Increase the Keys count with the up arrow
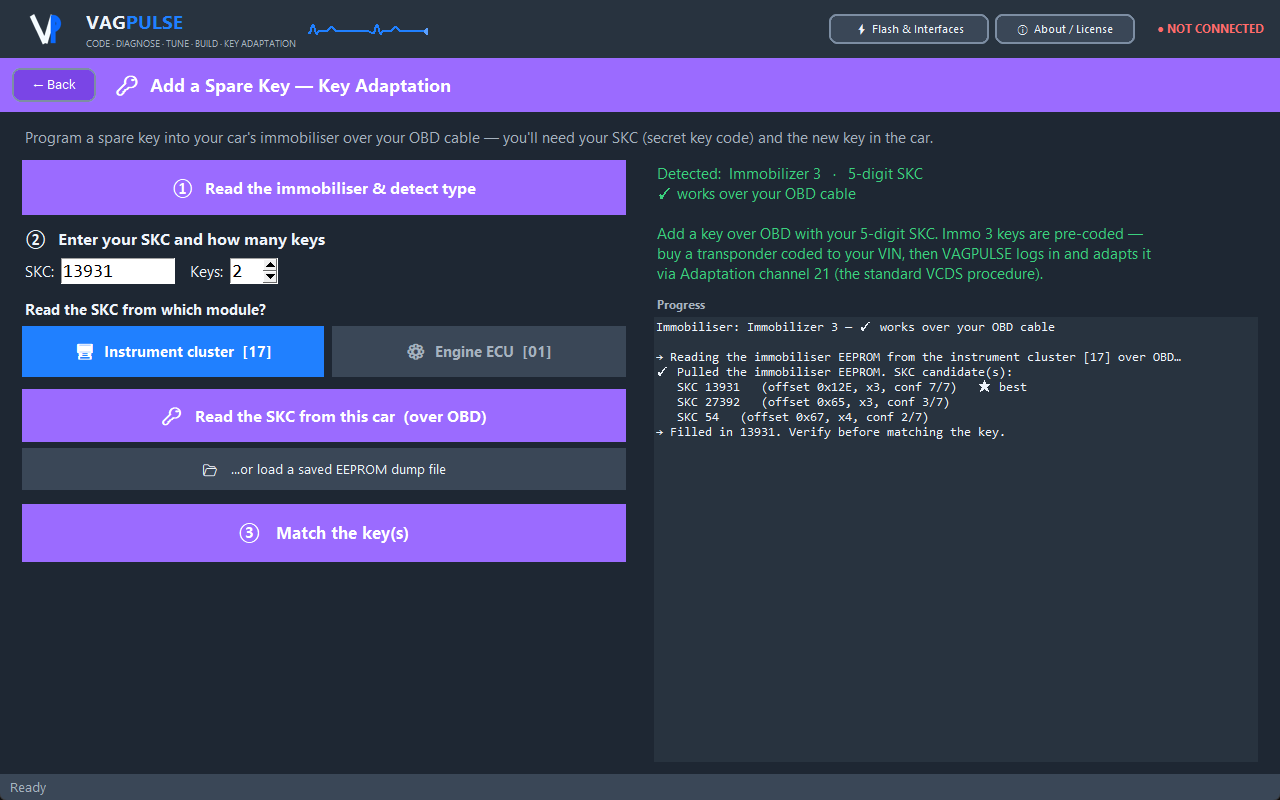Screen dimensions: 1280x800 [270, 265]
